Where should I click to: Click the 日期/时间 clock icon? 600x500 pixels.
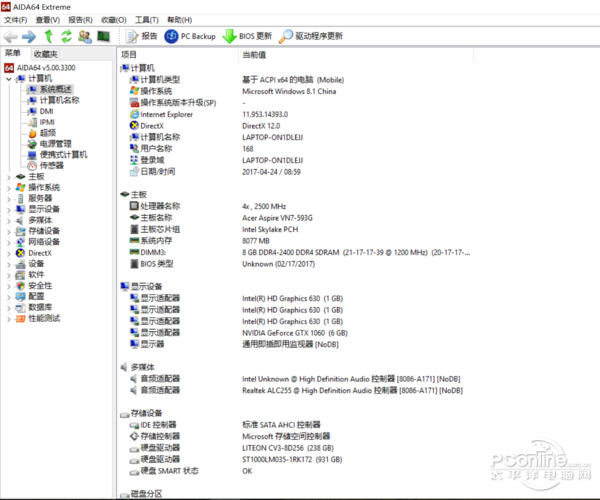[x=134, y=171]
